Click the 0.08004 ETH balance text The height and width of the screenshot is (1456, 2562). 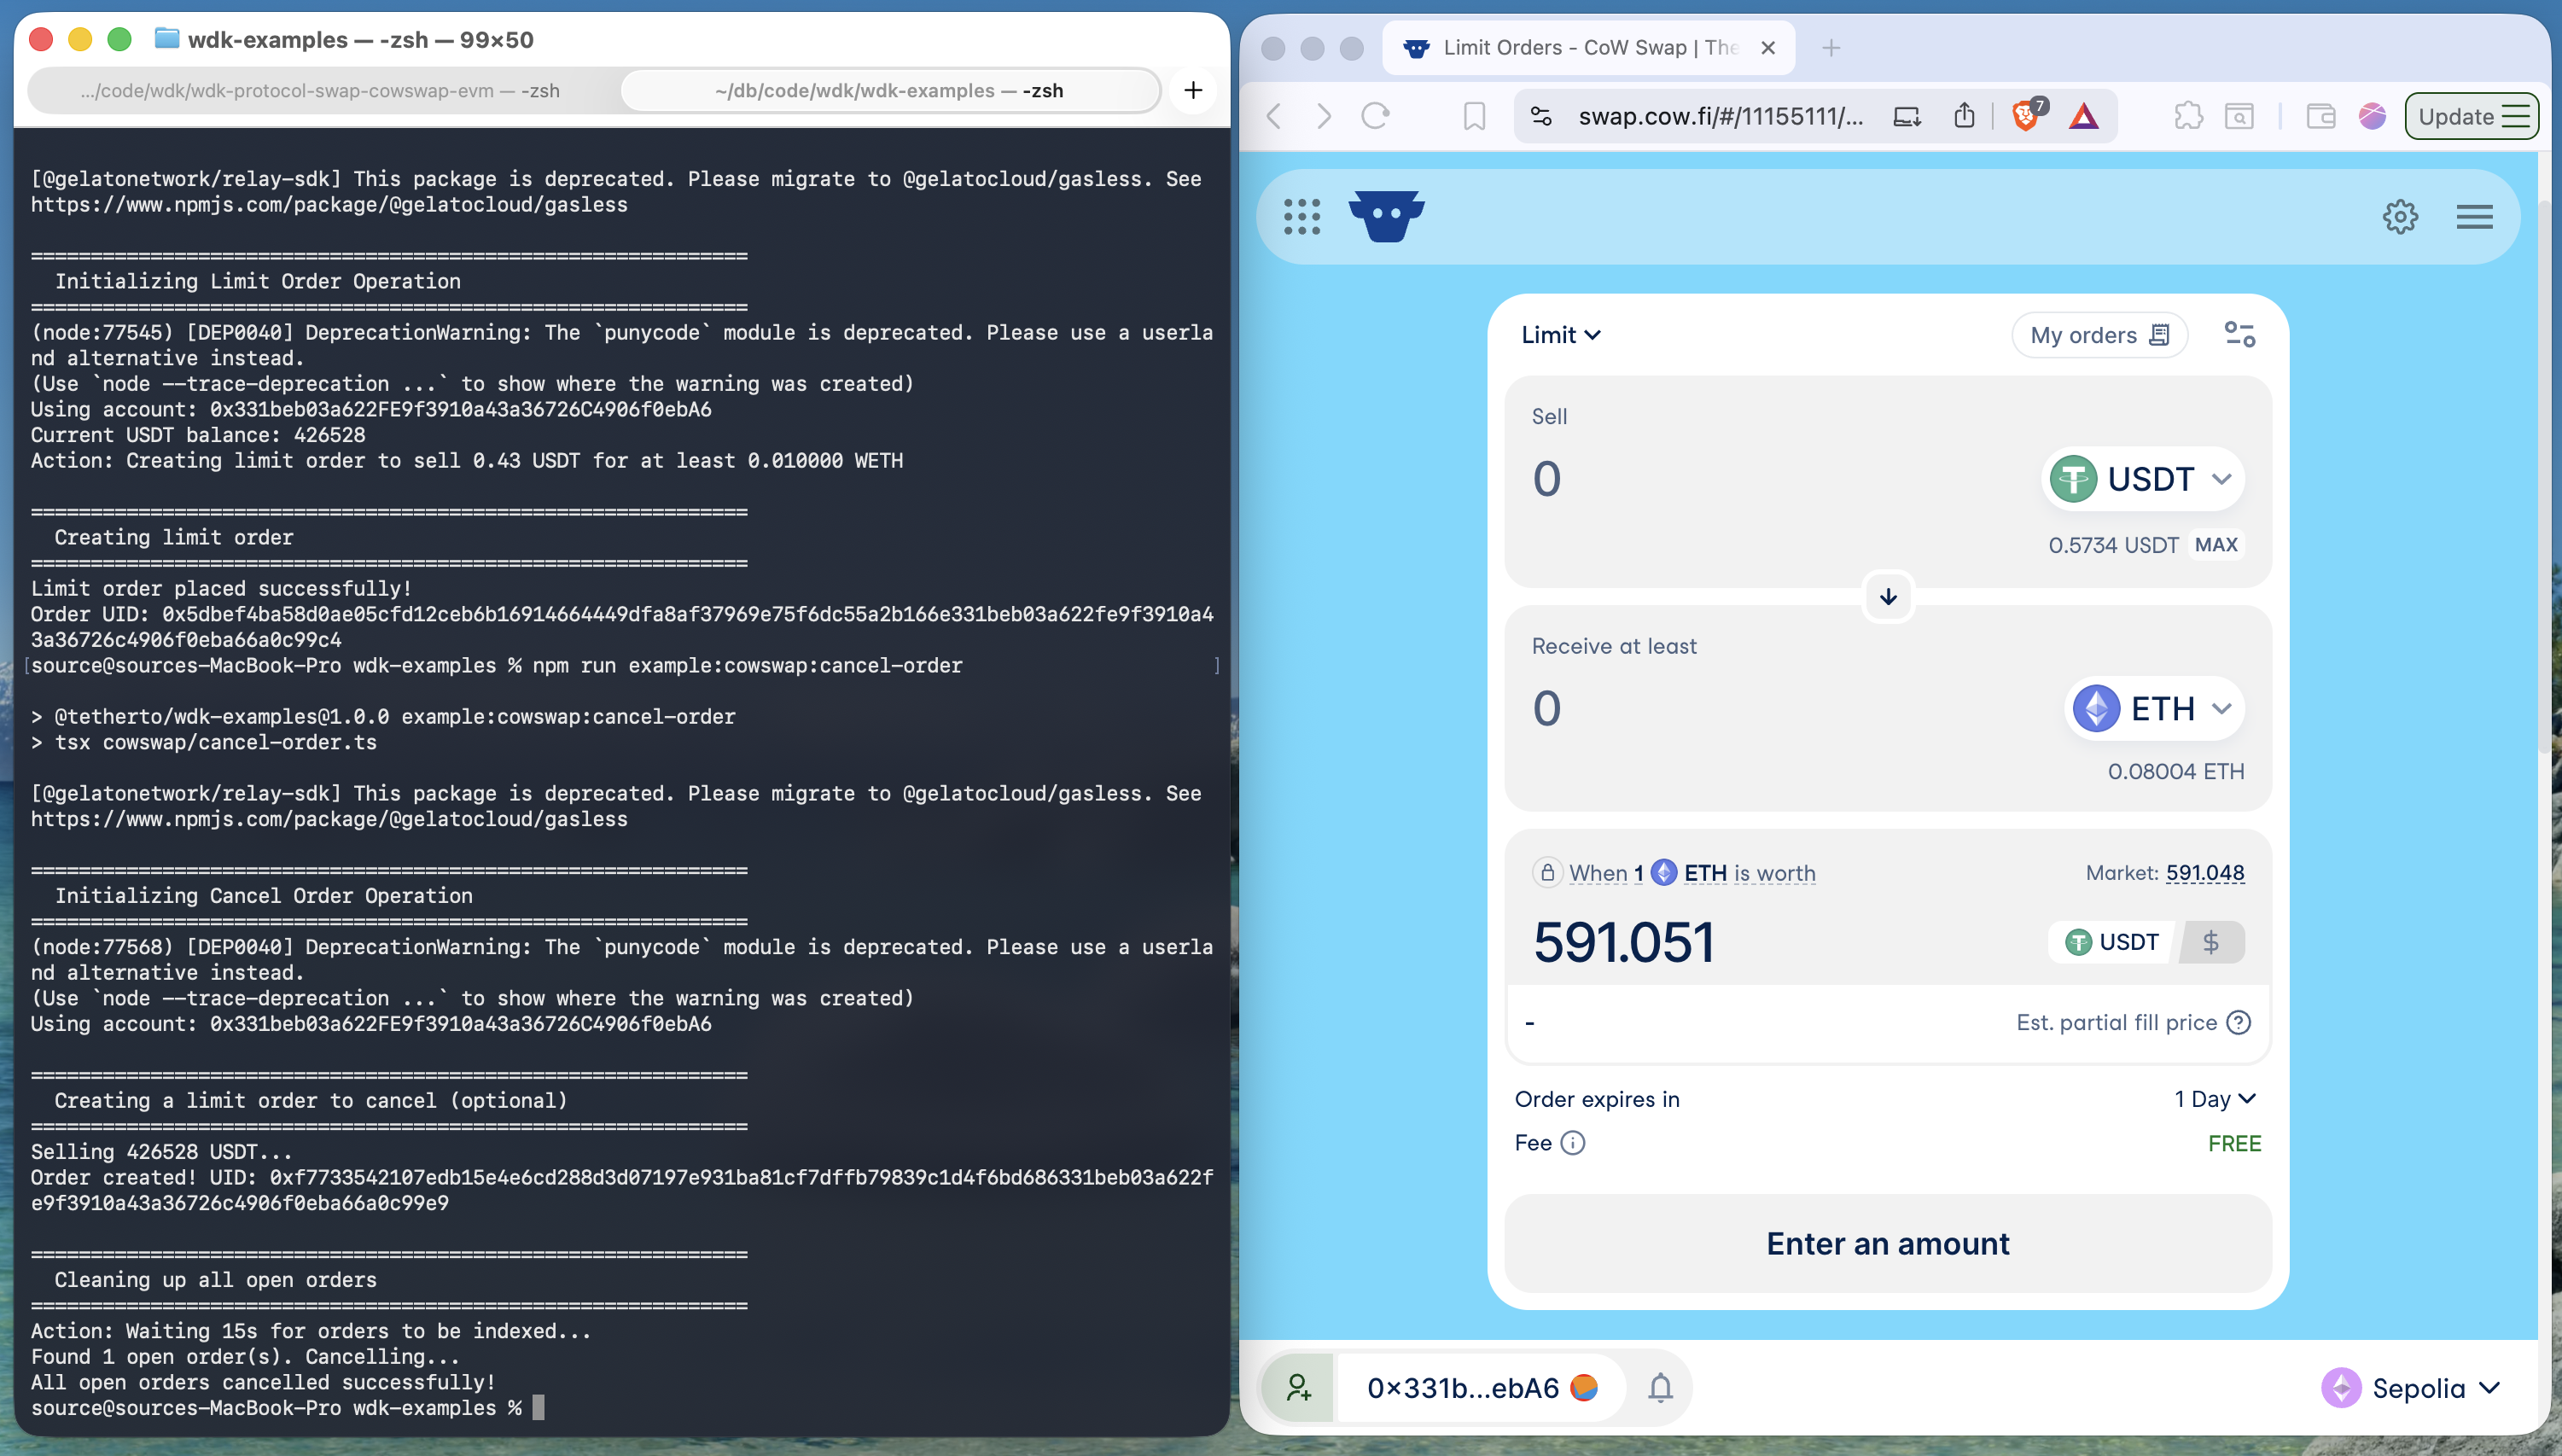point(2175,771)
